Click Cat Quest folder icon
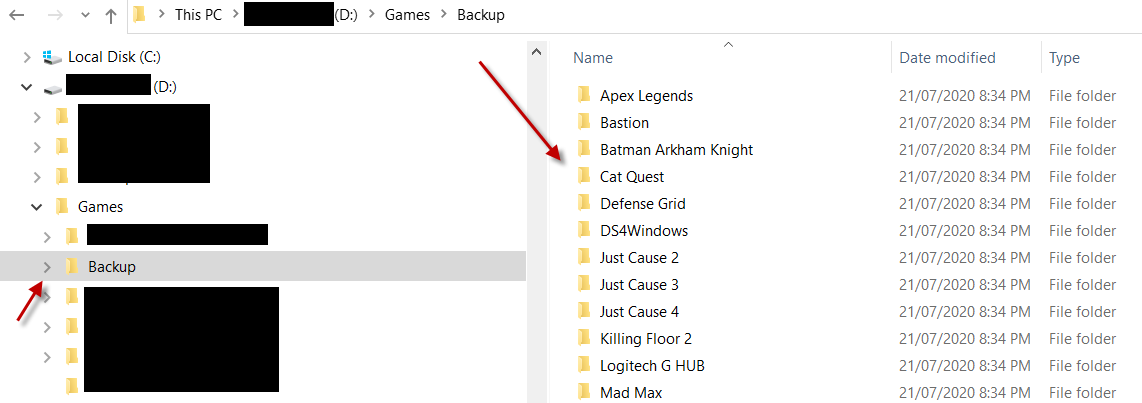This screenshot has width=1142, height=403. [584, 176]
